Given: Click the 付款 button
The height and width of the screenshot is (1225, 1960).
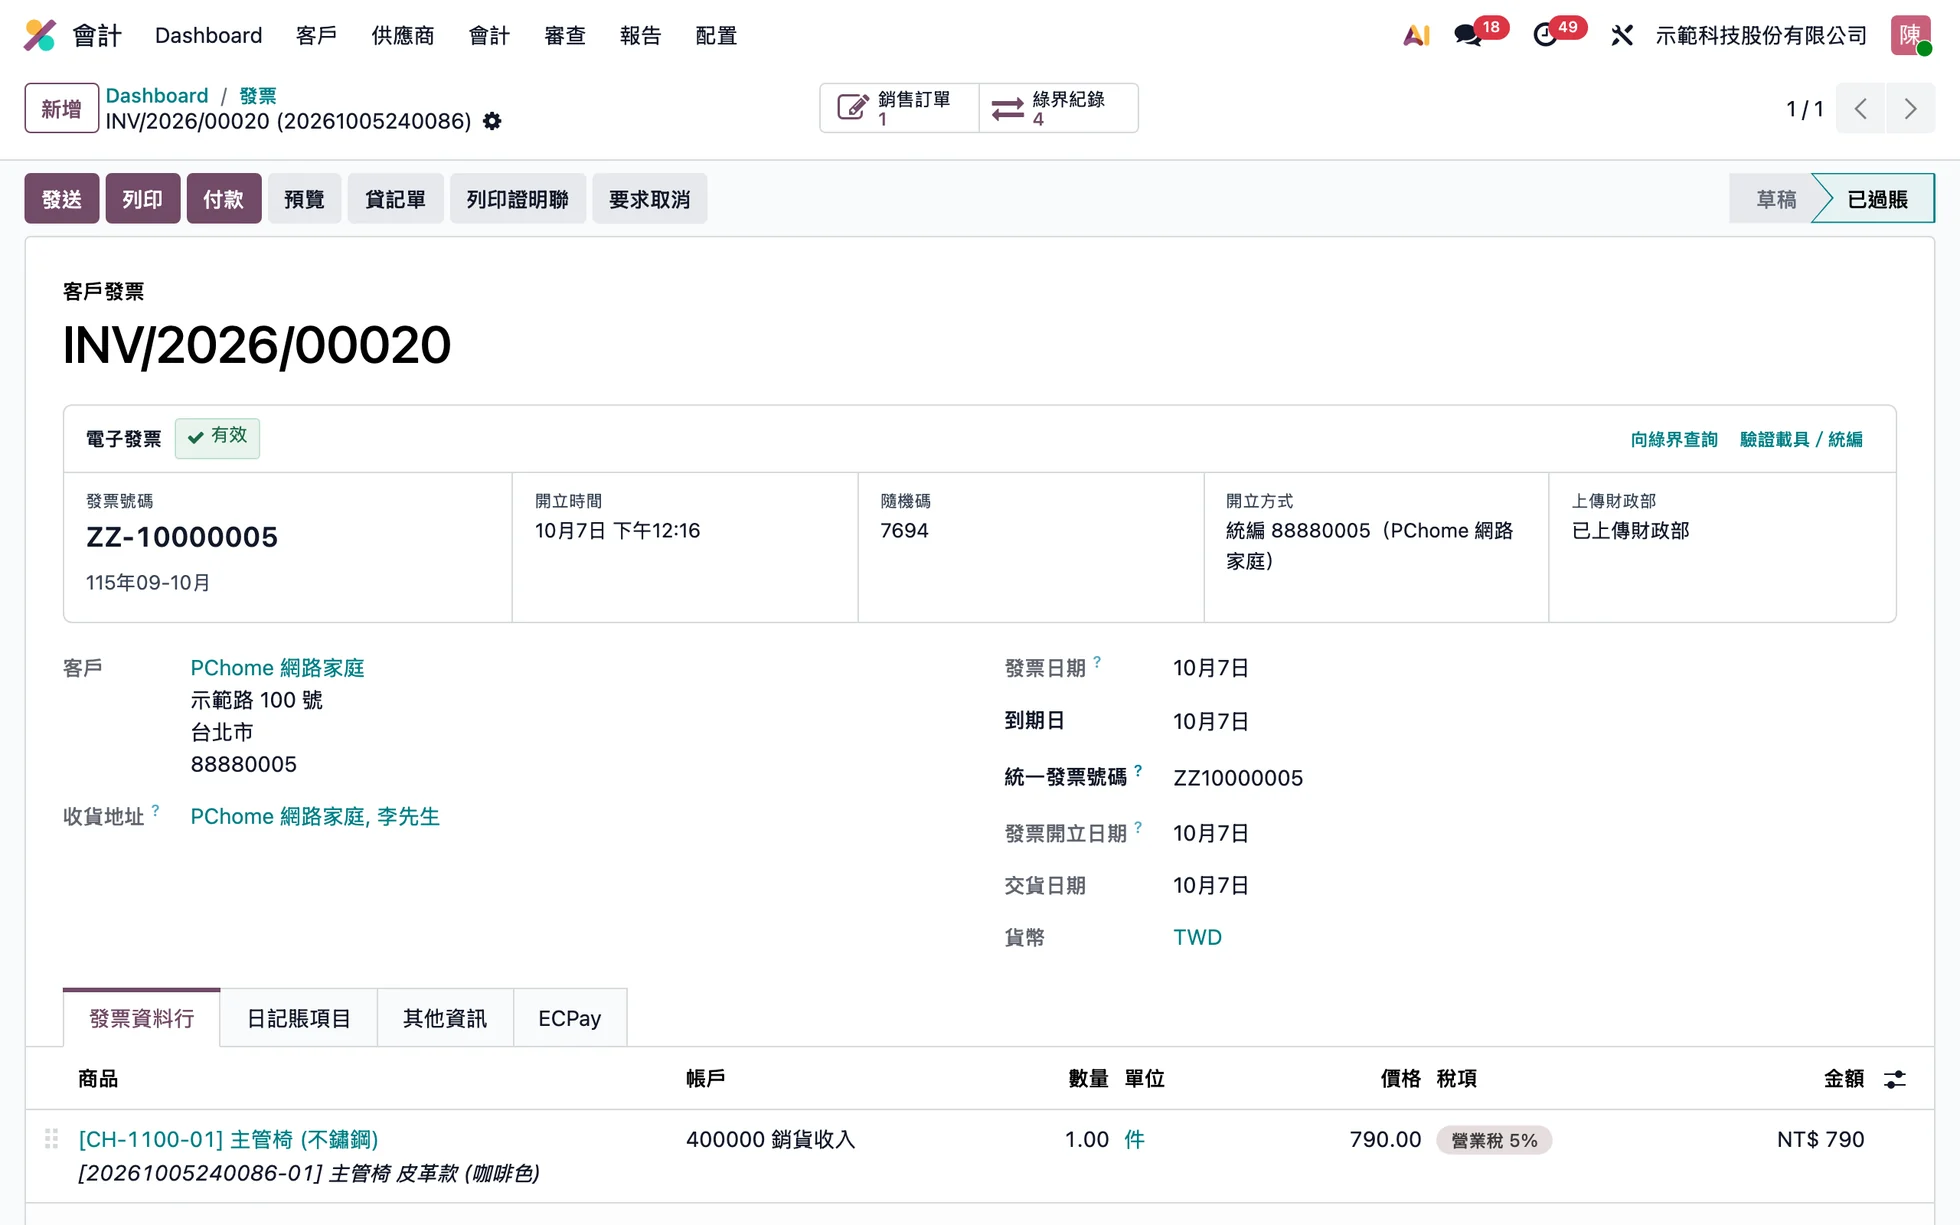Looking at the screenshot, I should click(x=224, y=199).
